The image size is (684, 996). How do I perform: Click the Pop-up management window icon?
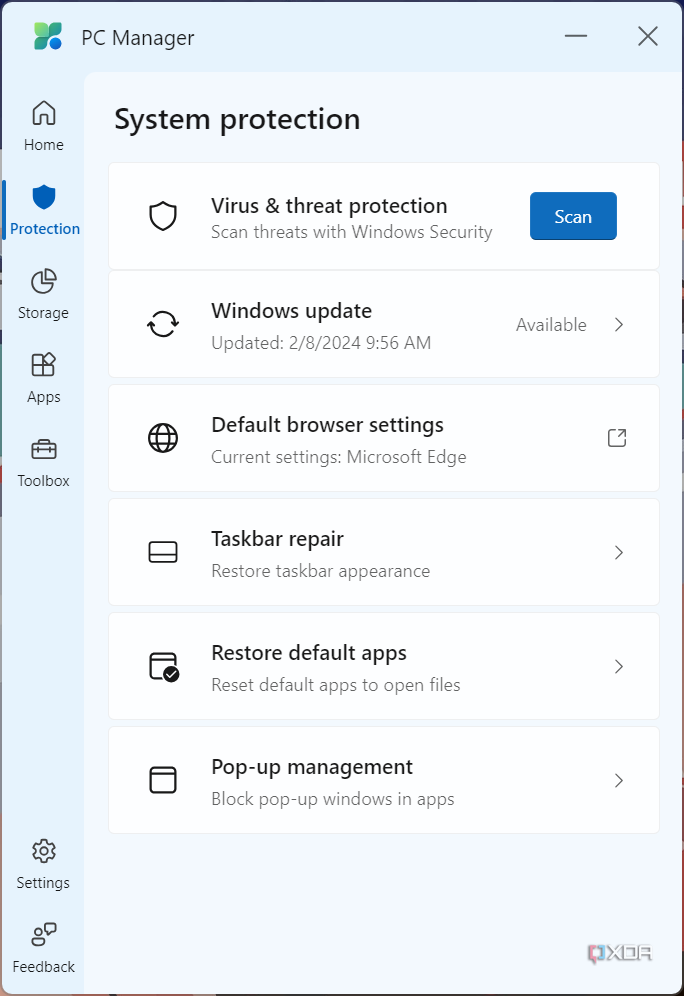click(163, 780)
